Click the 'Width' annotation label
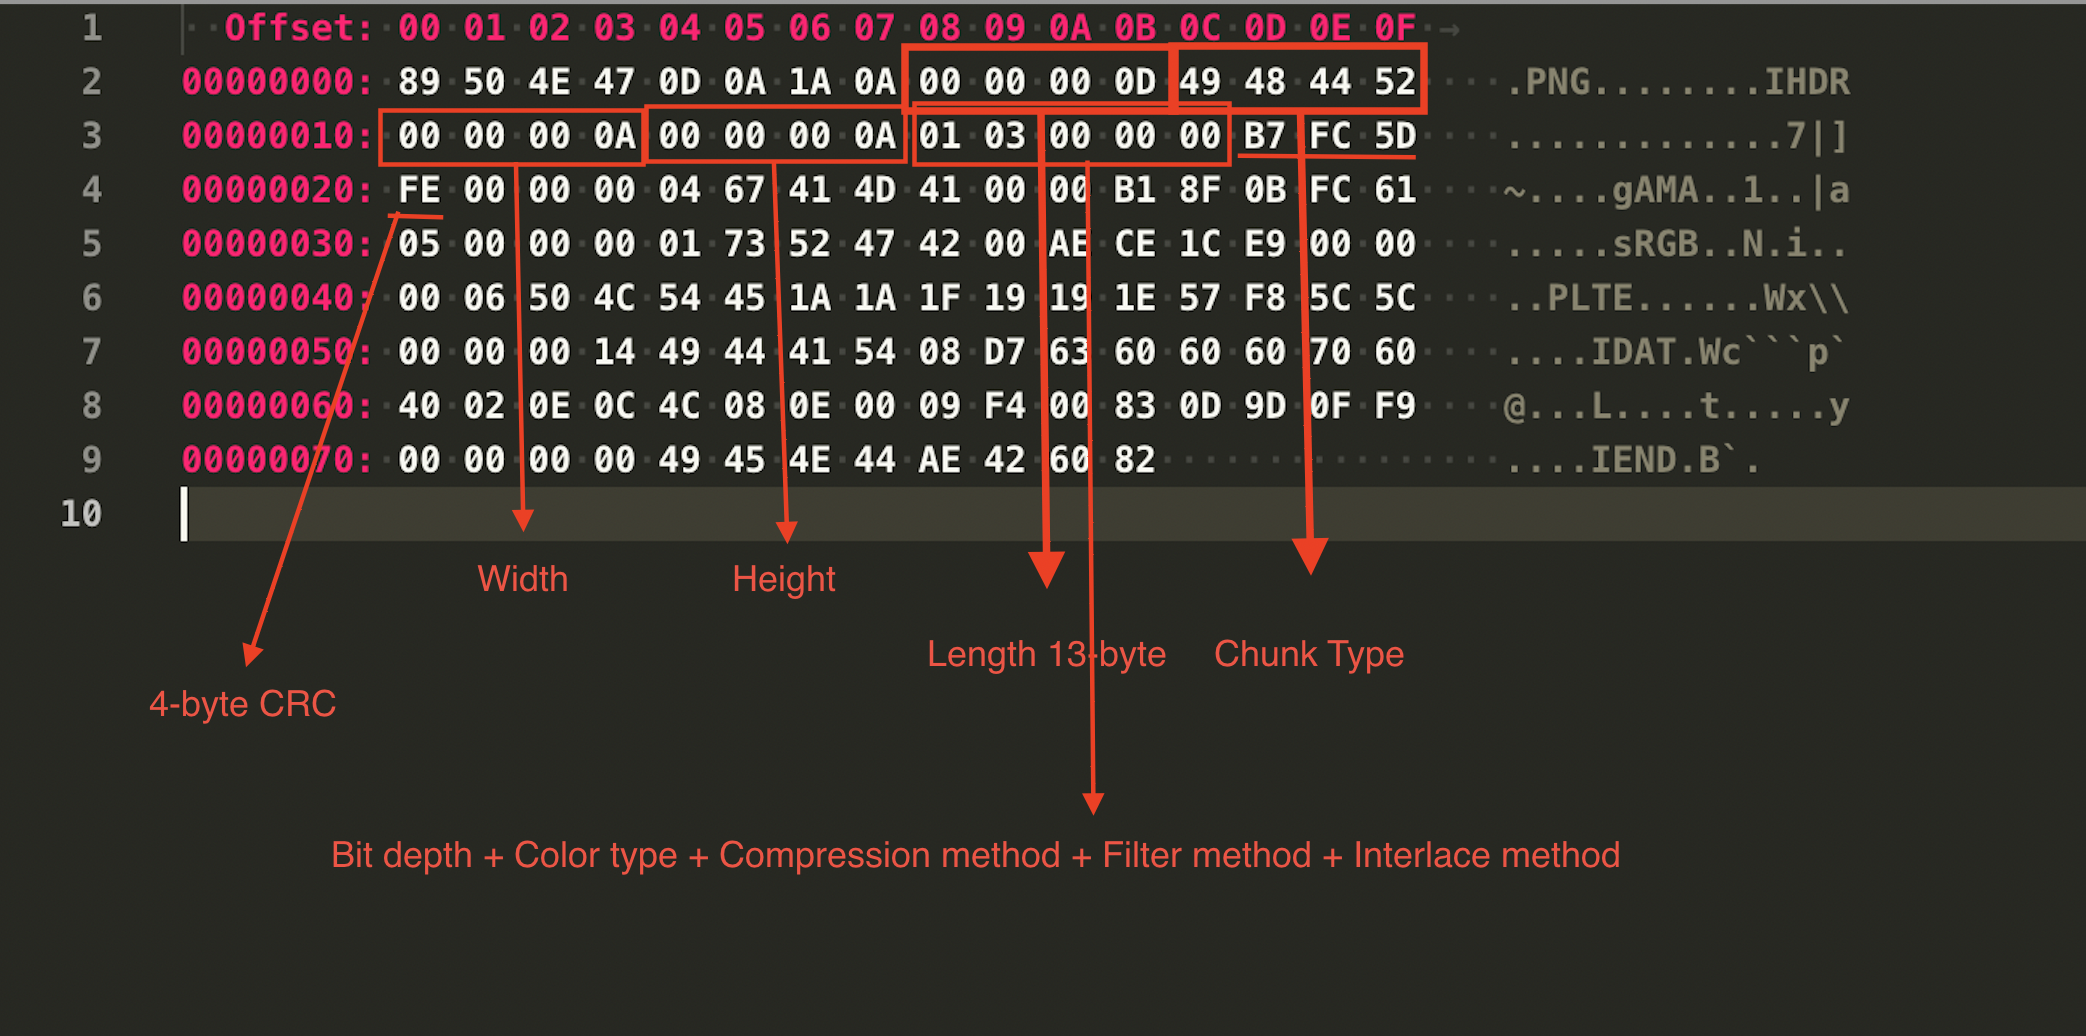This screenshot has height=1036, width=2086. 522,579
